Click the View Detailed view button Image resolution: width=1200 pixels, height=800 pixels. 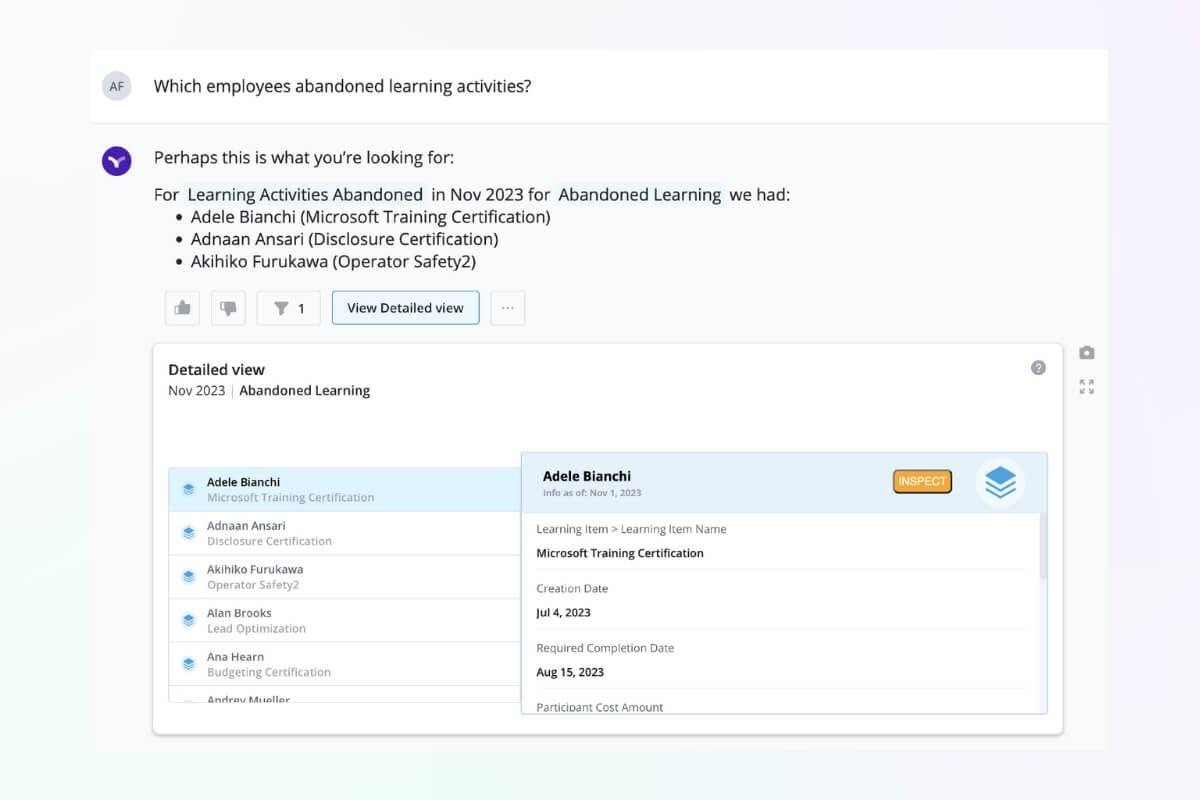point(405,308)
